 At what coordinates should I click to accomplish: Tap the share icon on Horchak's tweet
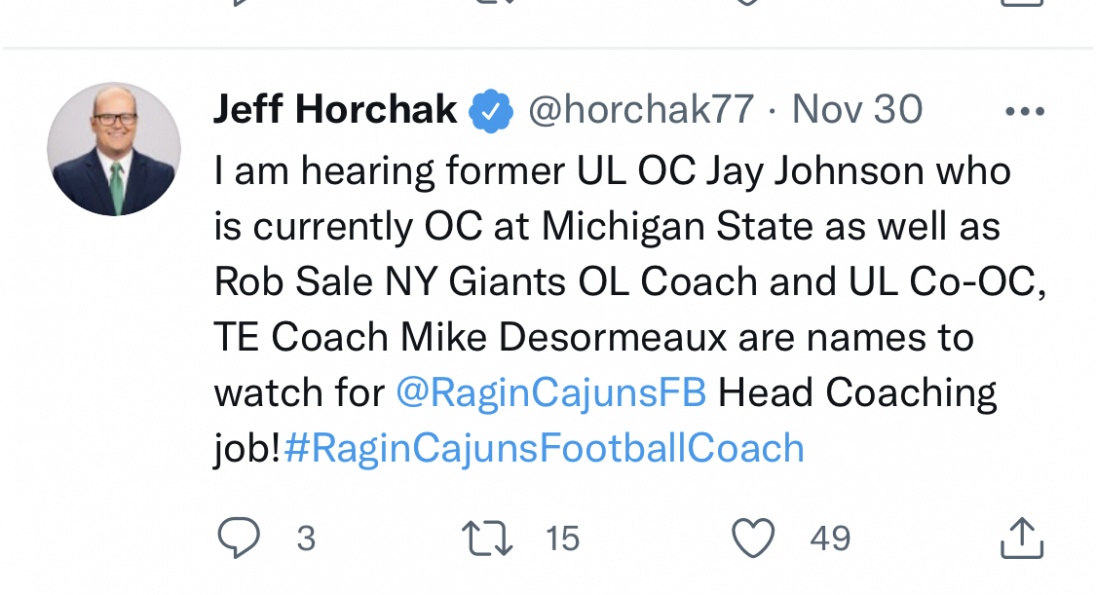[1021, 538]
